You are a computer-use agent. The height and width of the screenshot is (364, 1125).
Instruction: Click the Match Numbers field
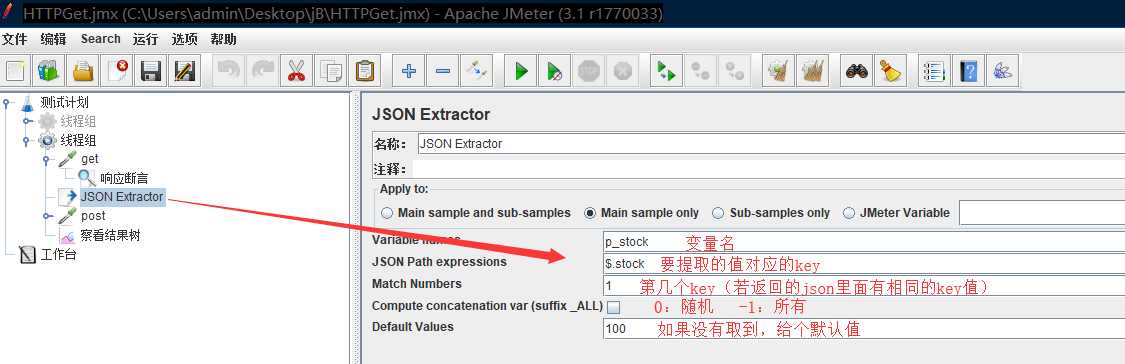tap(864, 286)
